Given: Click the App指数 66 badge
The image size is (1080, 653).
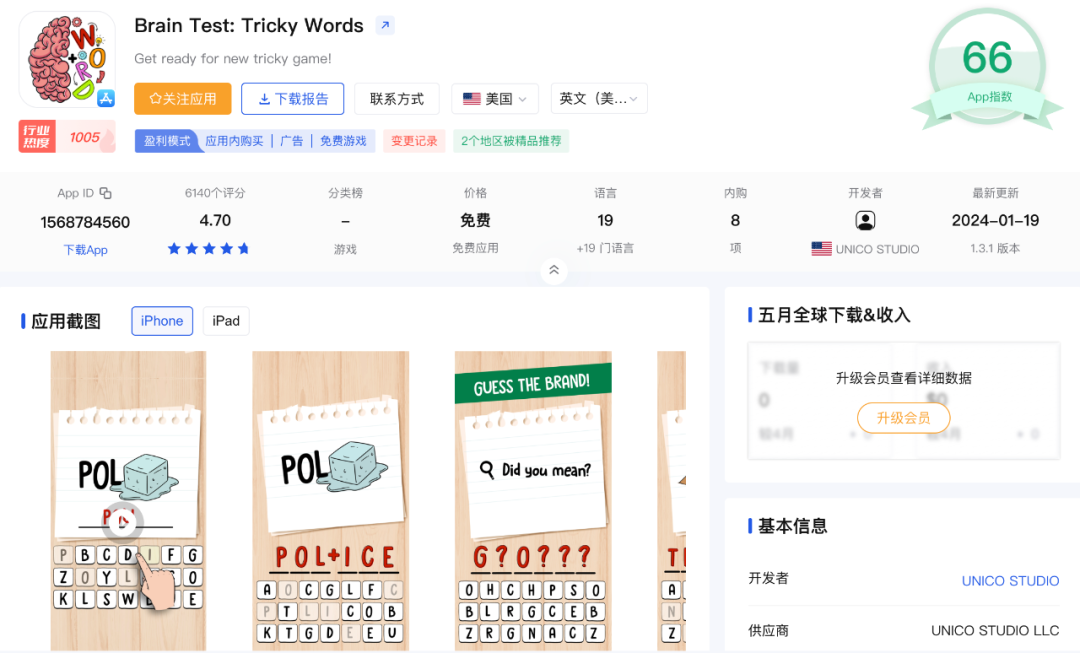Looking at the screenshot, I should 987,70.
